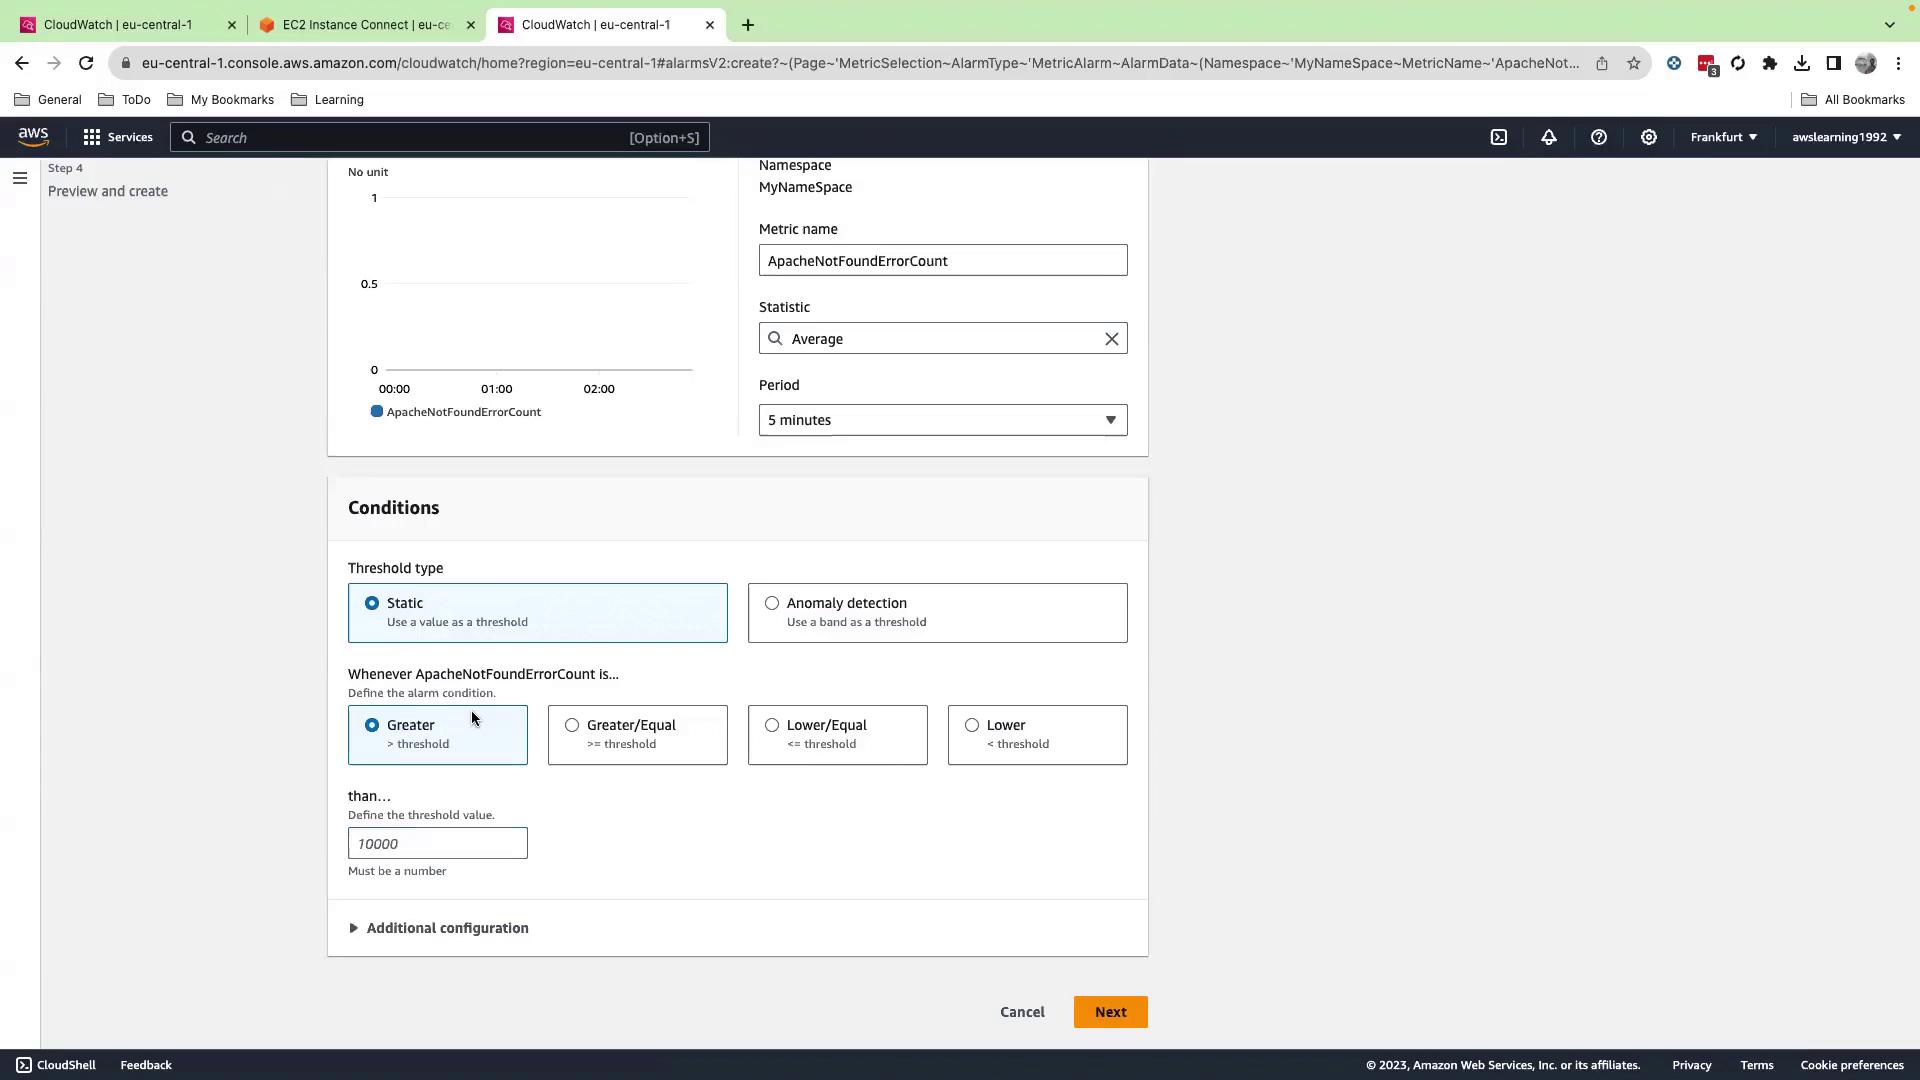Click the Next button
This screenshot has height=1080, width=1920.
coord(1111,1012)
